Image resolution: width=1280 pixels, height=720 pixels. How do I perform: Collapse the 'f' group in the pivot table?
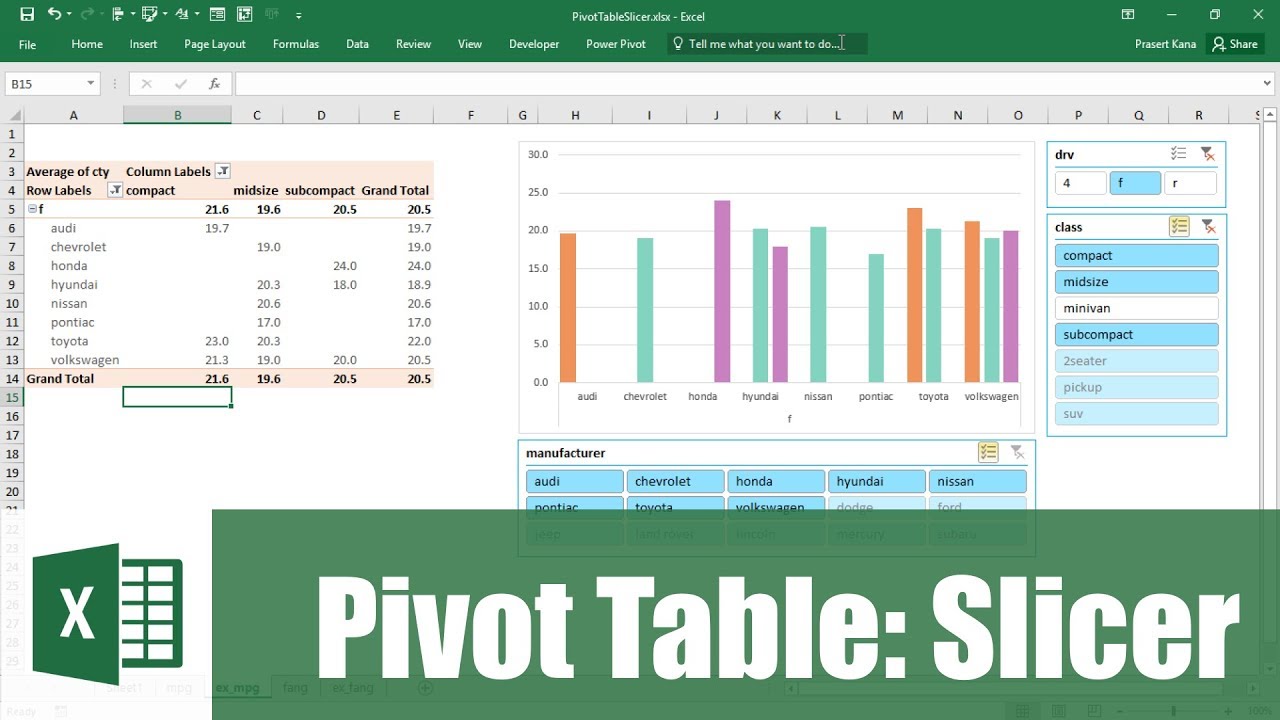pyautogui.click(x=31, y=209)
